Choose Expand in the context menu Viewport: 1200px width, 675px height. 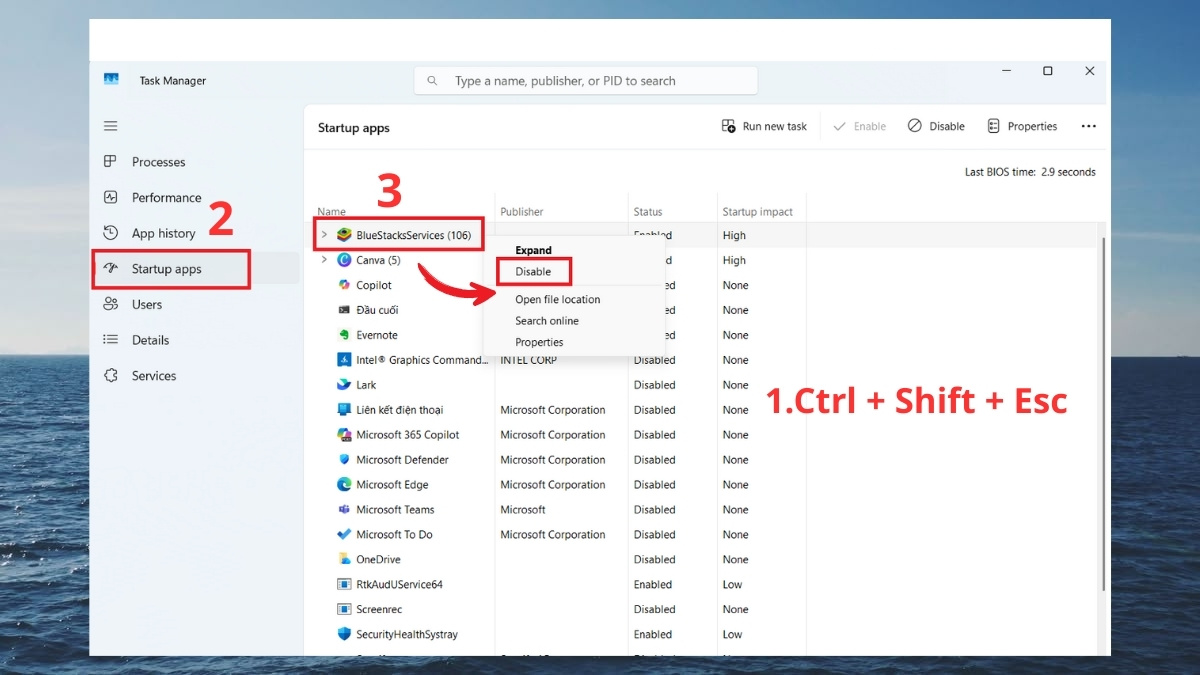(533, 250)
